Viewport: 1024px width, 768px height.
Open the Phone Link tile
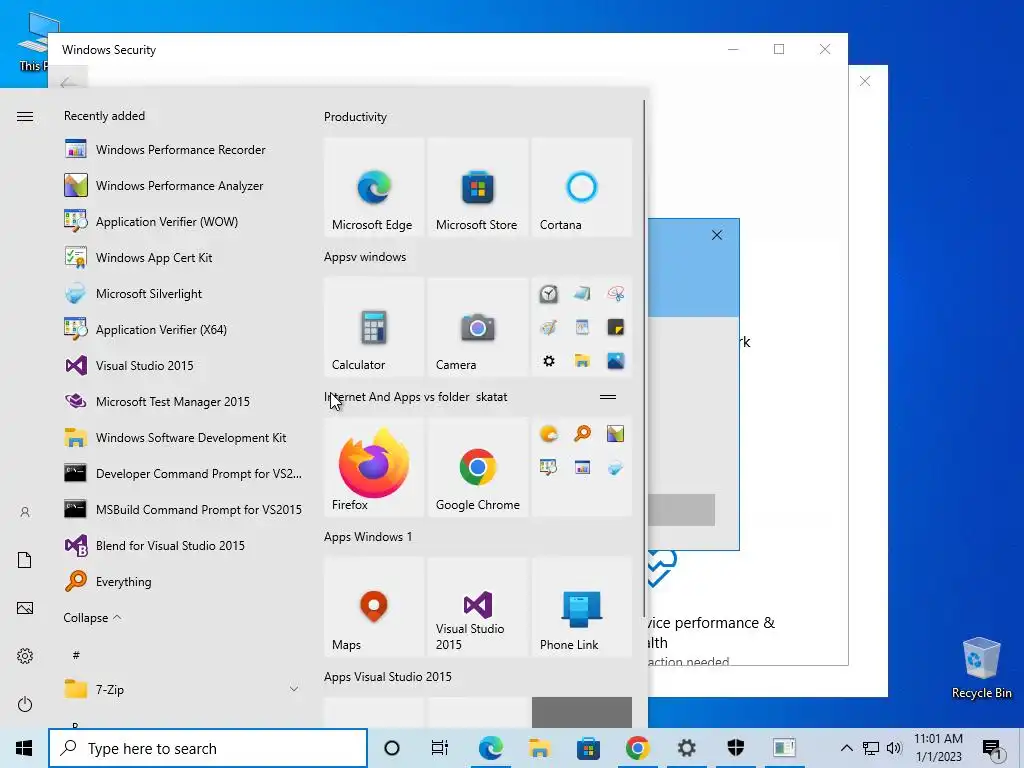(582, 607)
